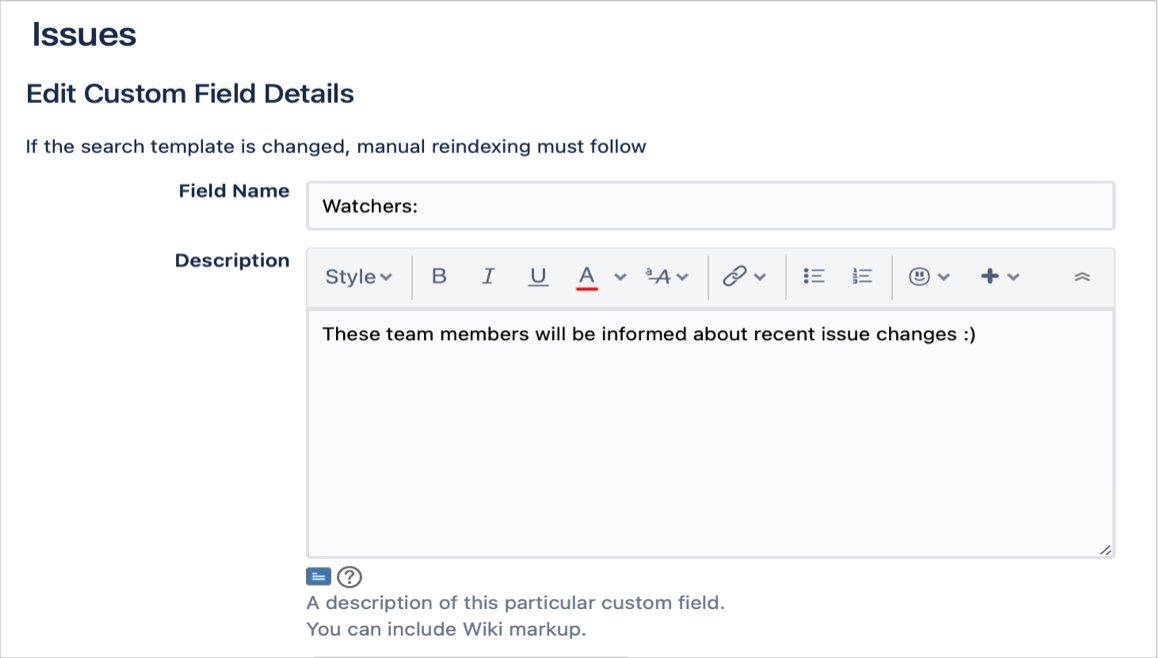Expand the link options dropdown arrow
This screenshot has height=658, width=1158.
tap(760, 277)
